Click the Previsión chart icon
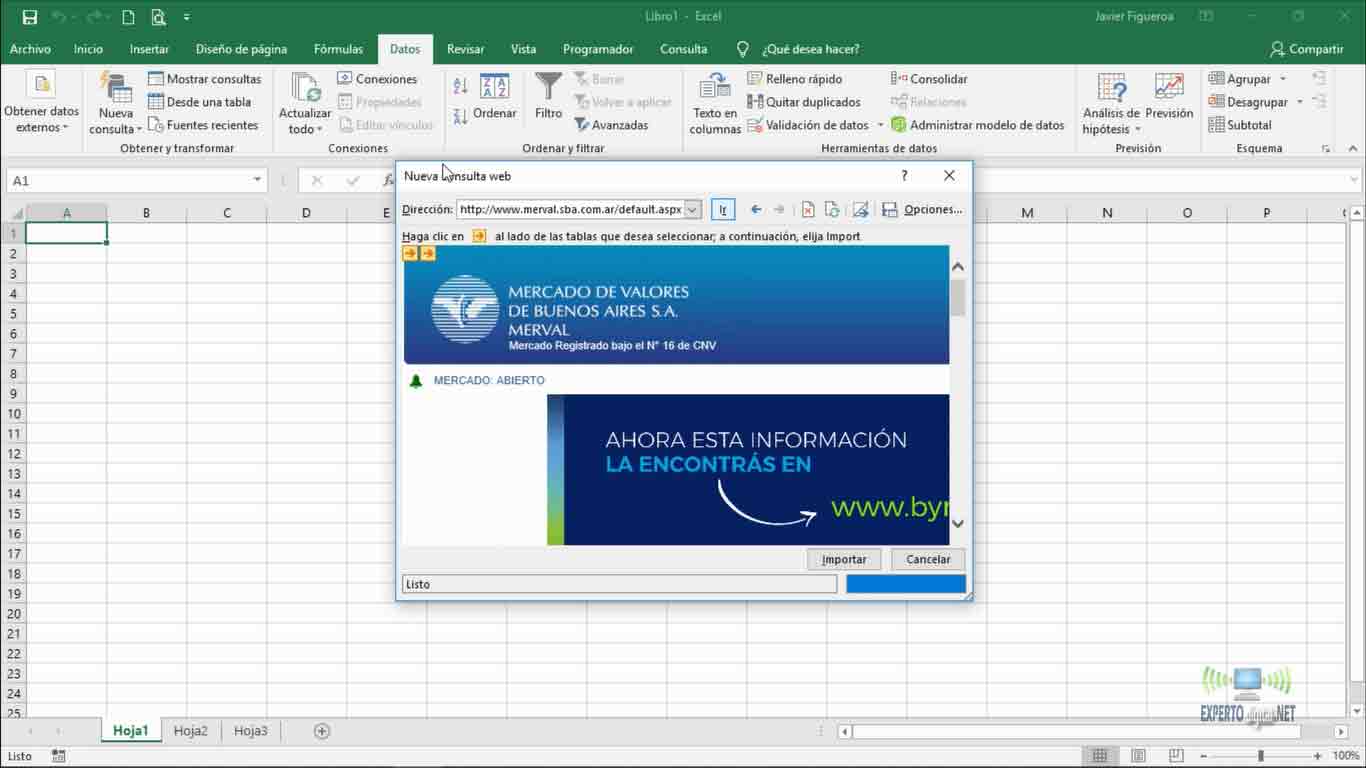The width and height of the screenshot is (1366, 768). (1168, 88)
